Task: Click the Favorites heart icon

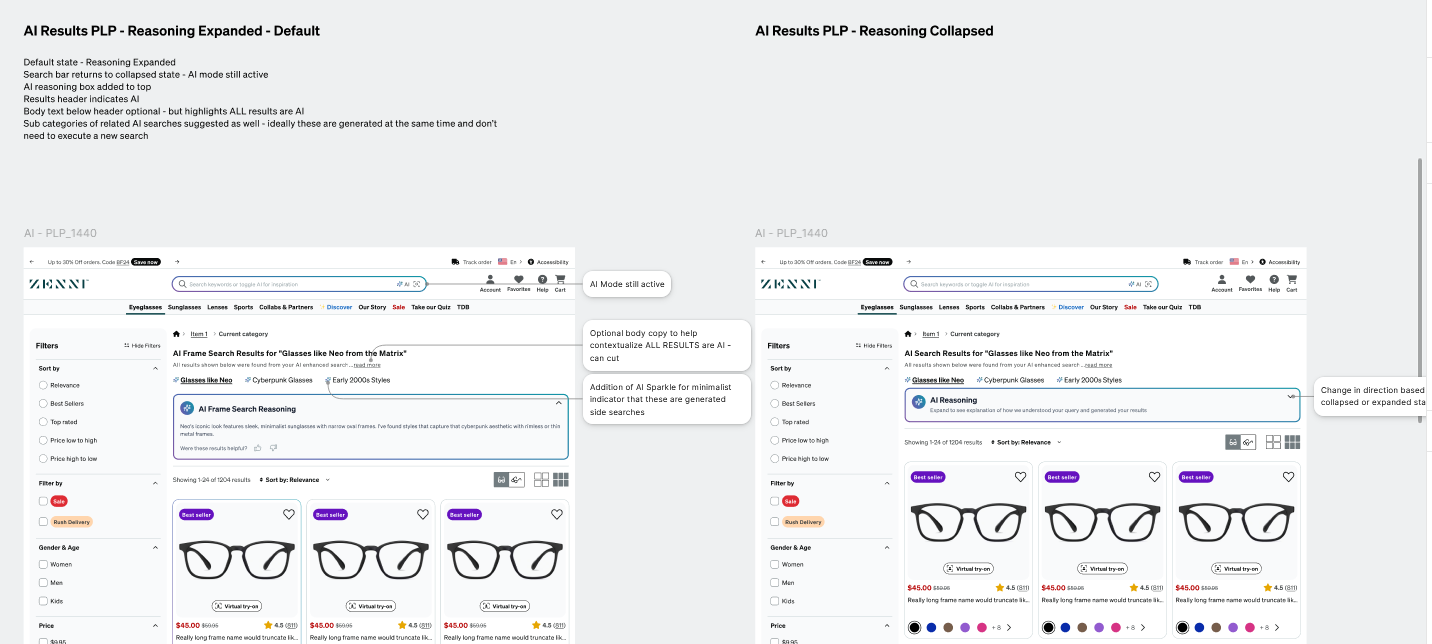Action: click(518, 281)
